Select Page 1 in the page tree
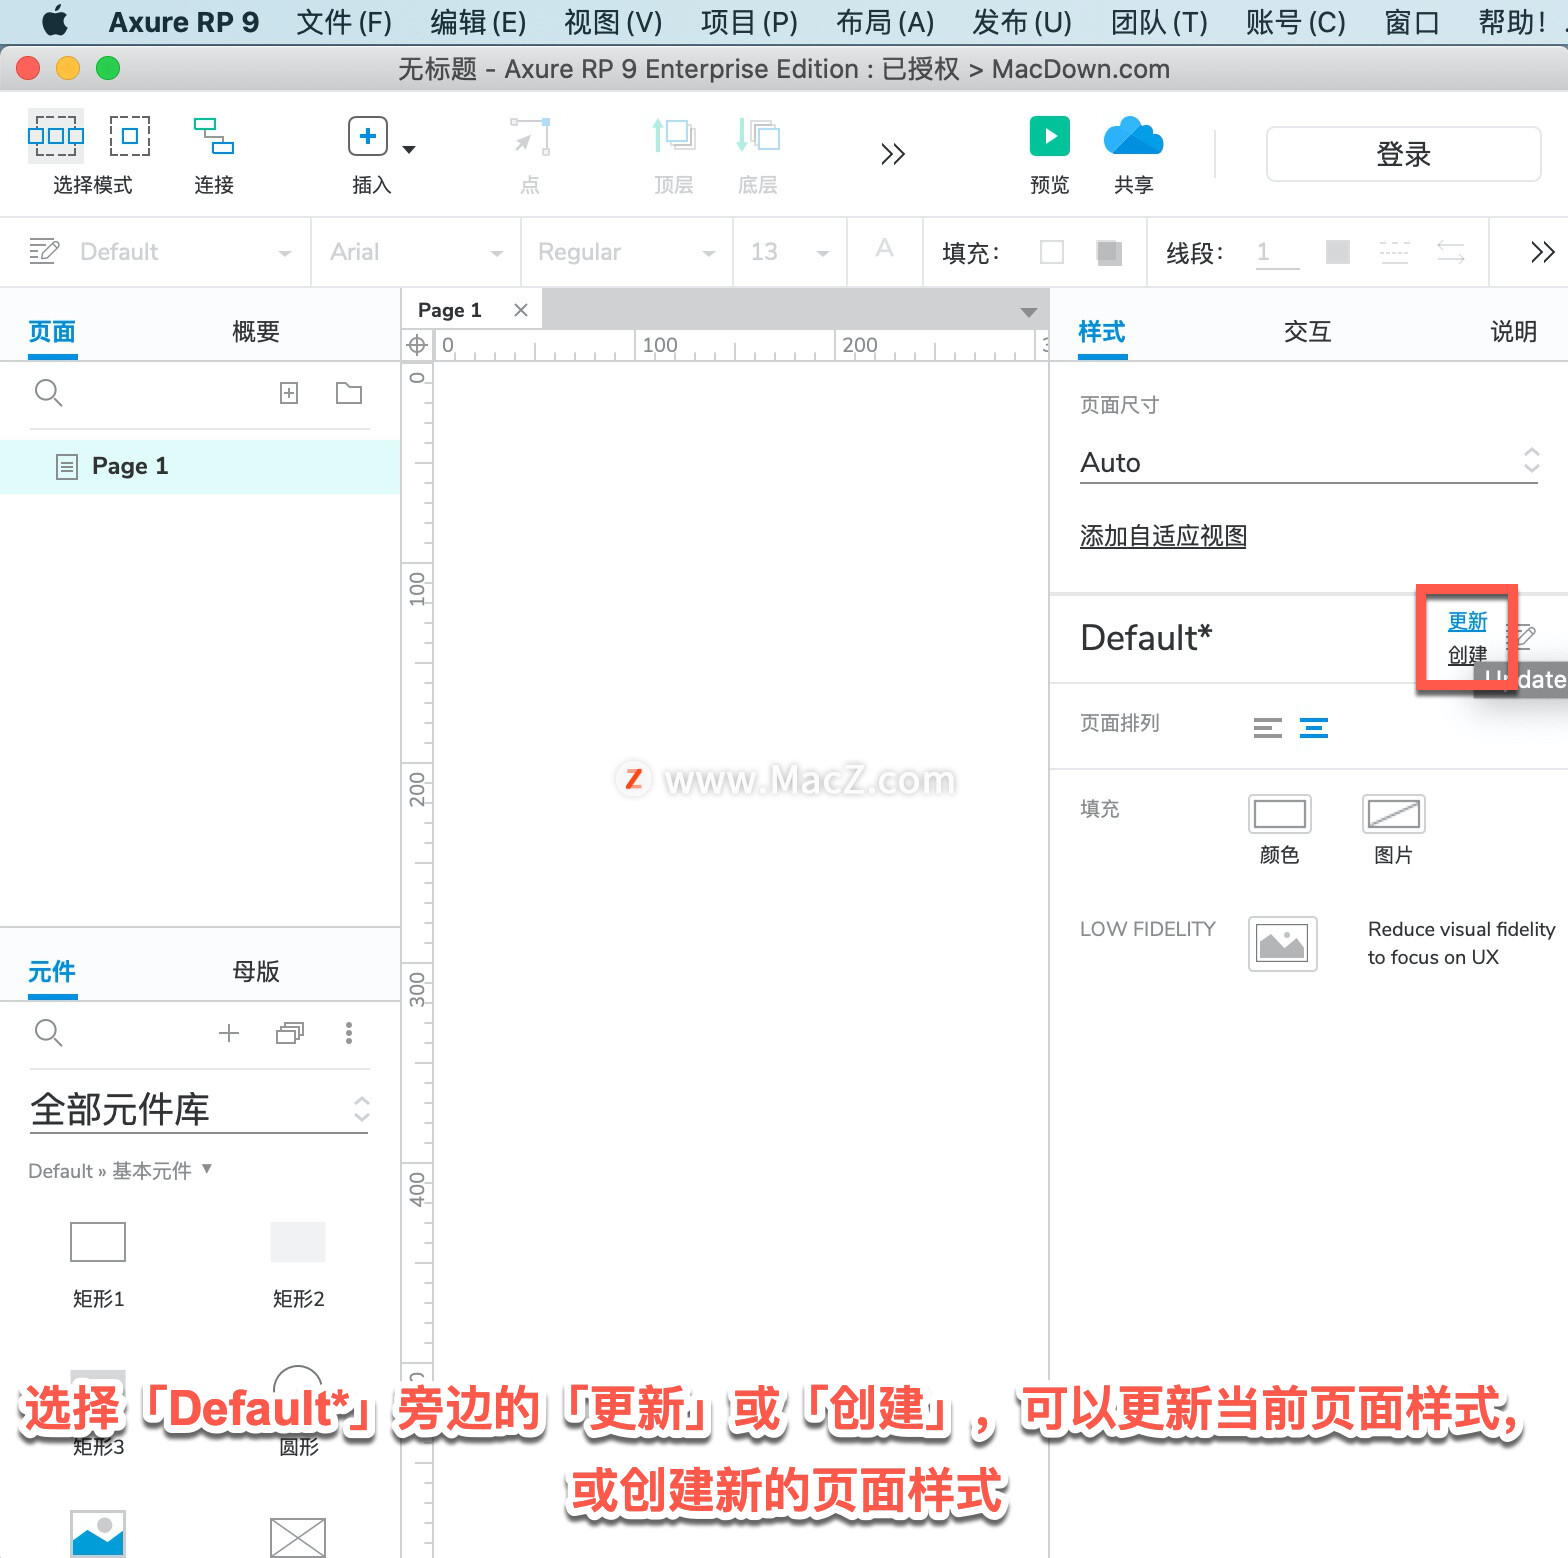This screenshot has width=1568, height=1558. point(200,466)
